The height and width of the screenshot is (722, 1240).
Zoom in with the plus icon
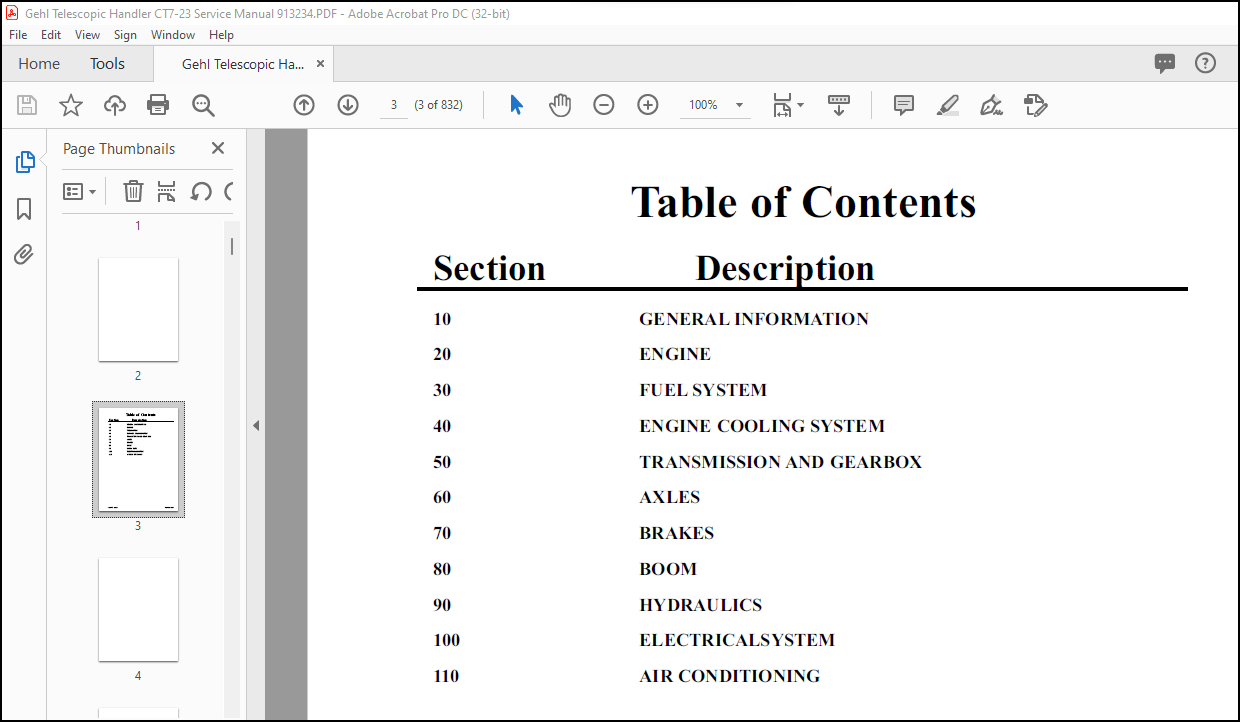(x=648, y=105)
